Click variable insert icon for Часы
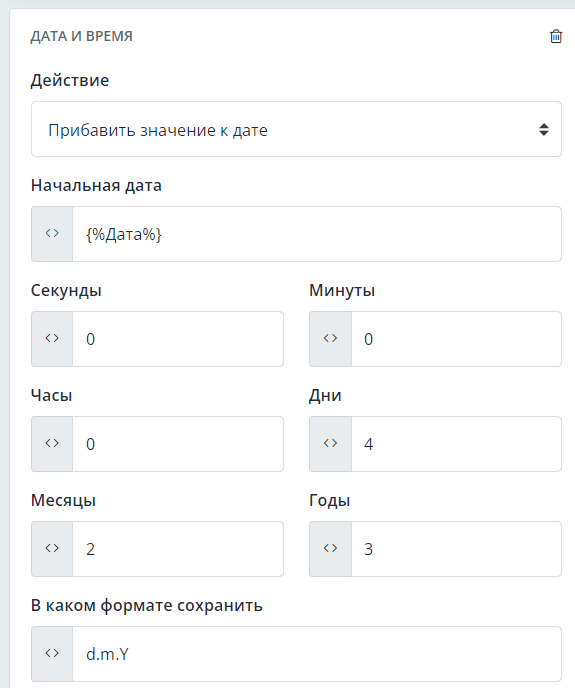 pyautogui.click(x=52, y=444)
